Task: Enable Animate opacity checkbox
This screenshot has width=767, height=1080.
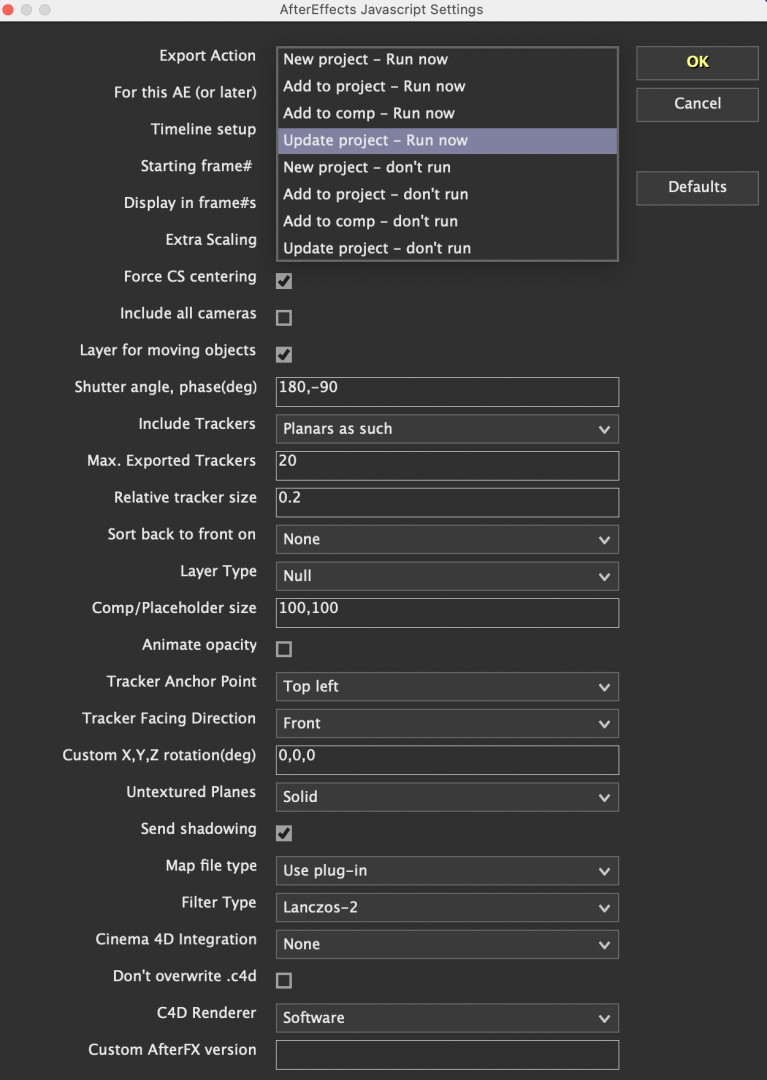Action: pos(284,649)
